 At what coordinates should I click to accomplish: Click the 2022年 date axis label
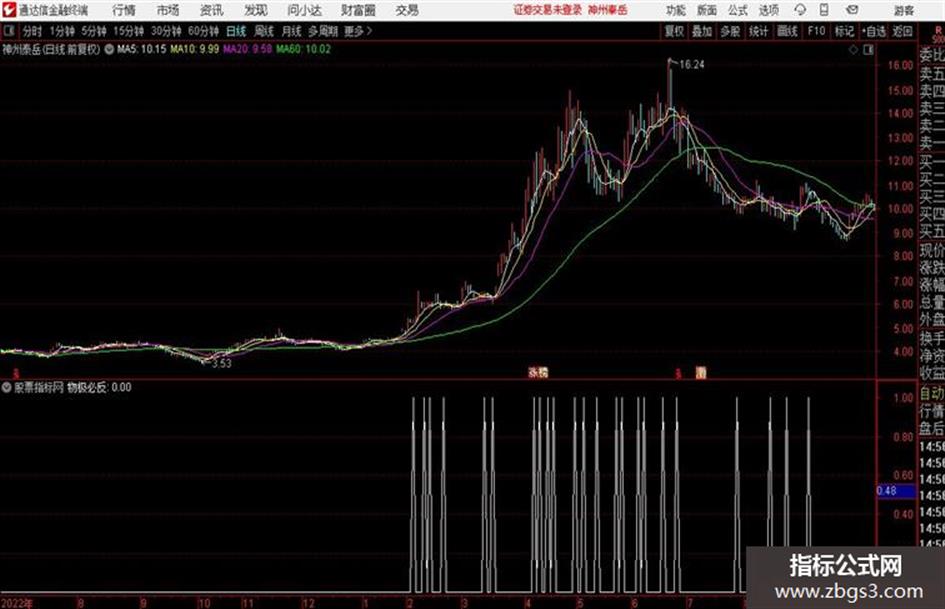17,603
